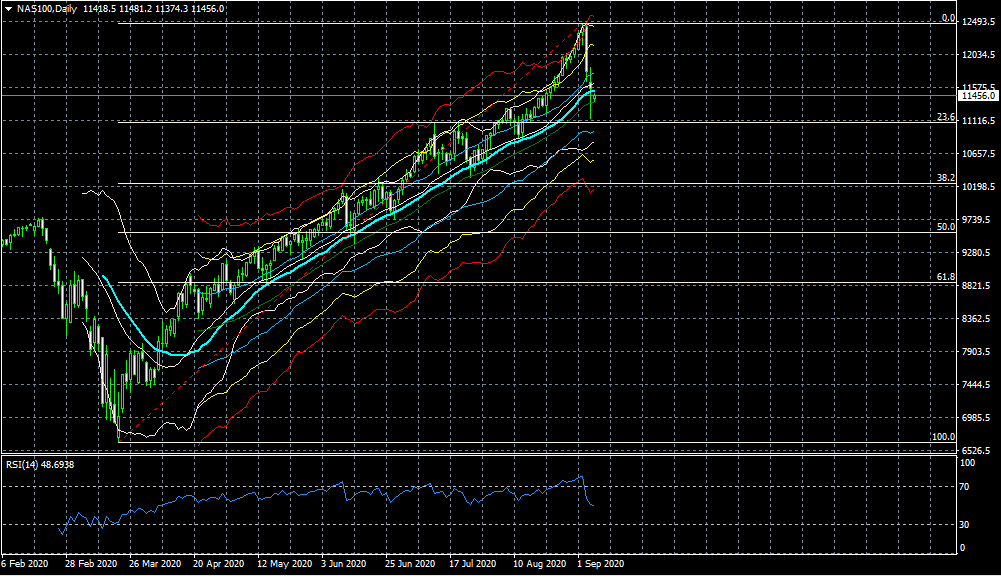The width and height of the screenshot is (1001, 577).
Task: Click the 20 Apr 2020 date label
Action: pos(218,564)
